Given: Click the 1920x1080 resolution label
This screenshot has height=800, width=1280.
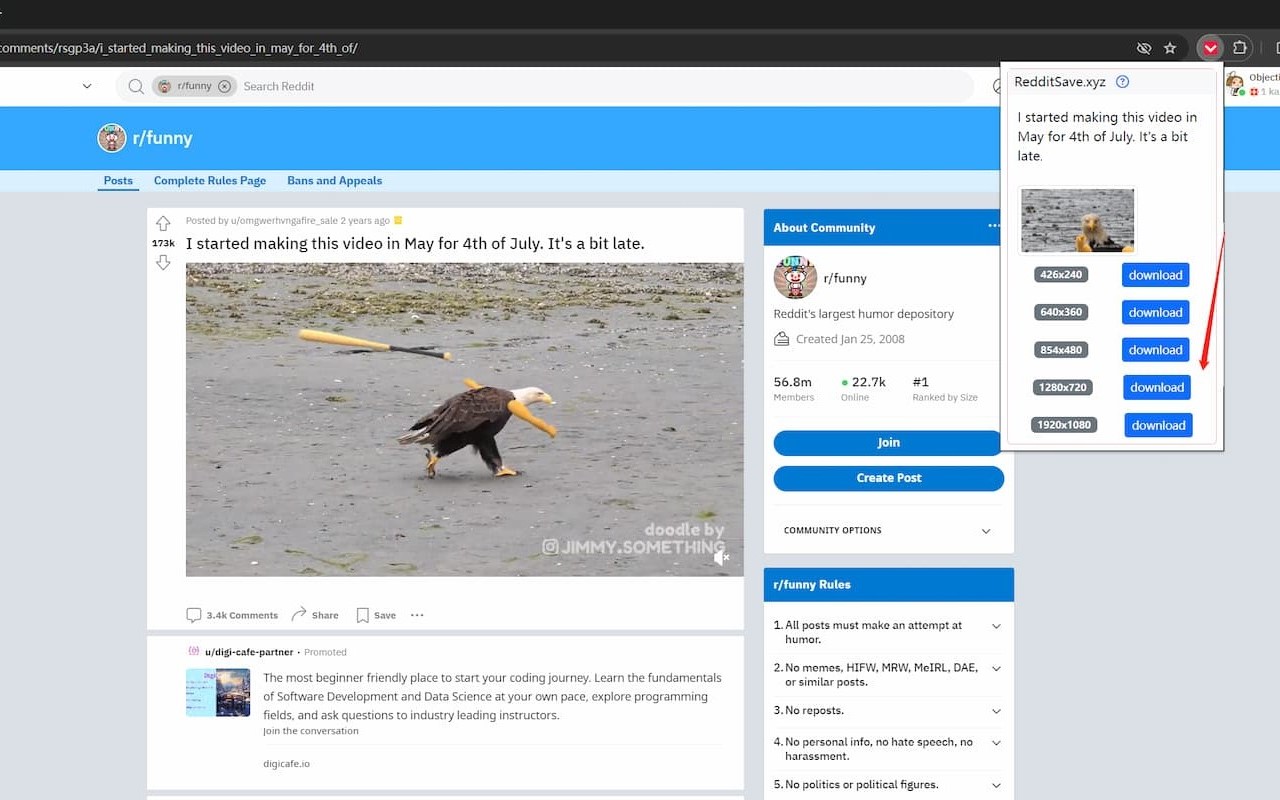Looking at the screenshot, I should pyautogui.click(x=1064, y=425).
